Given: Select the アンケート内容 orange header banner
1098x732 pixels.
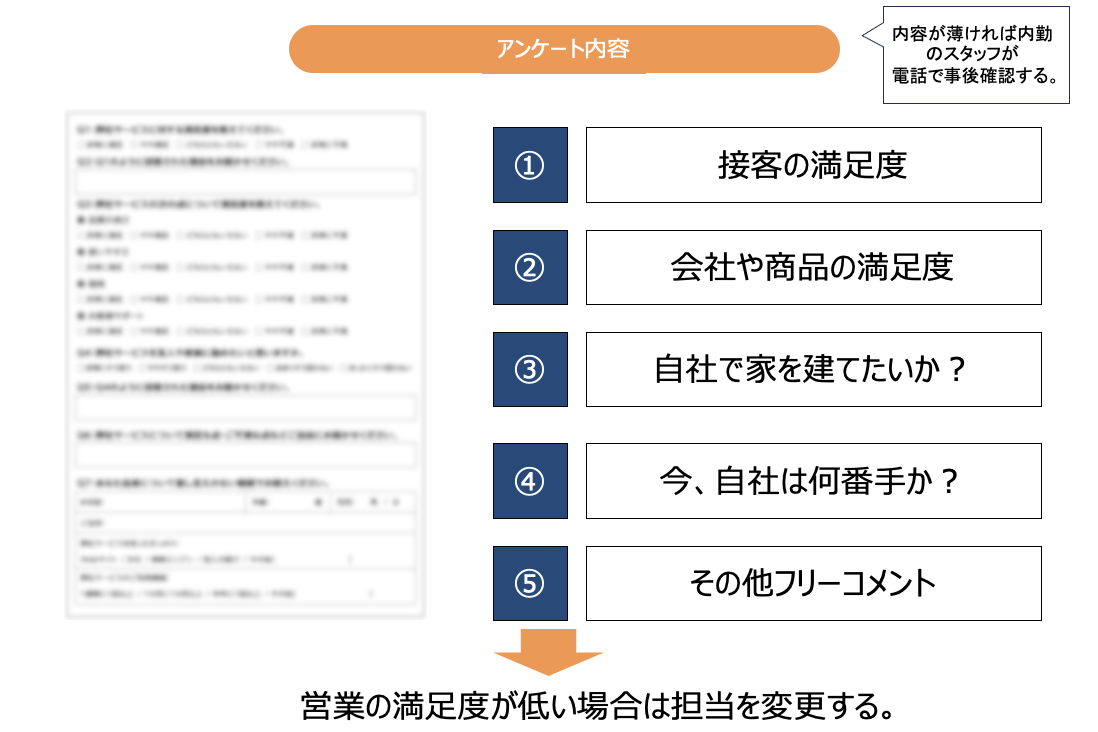Looking at the screenshot, I should click(x=563, y=49).
